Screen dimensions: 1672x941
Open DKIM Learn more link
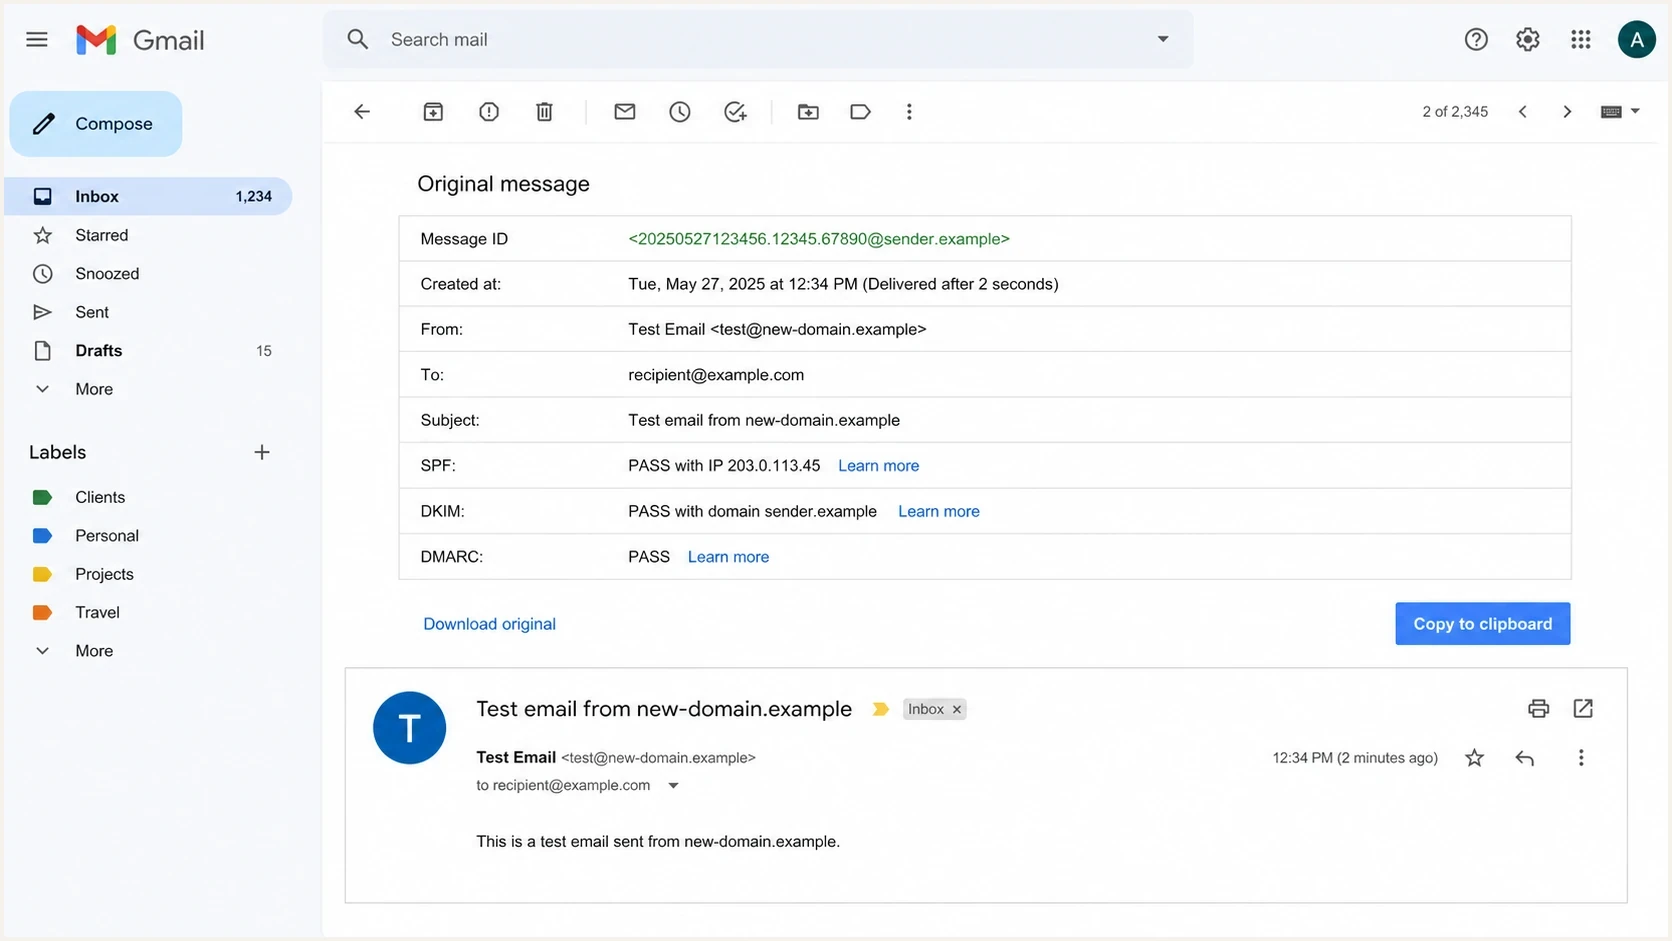(939, 511)
